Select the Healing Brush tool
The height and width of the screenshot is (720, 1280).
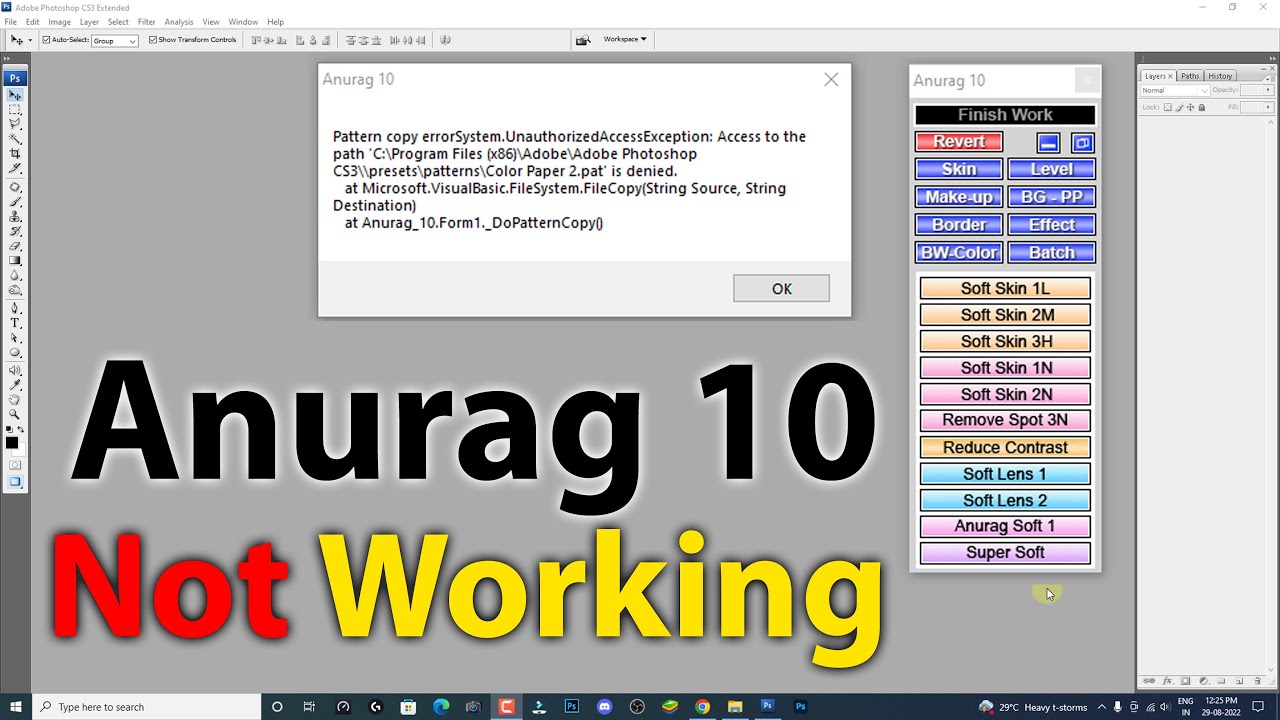[x=15, y=187]
